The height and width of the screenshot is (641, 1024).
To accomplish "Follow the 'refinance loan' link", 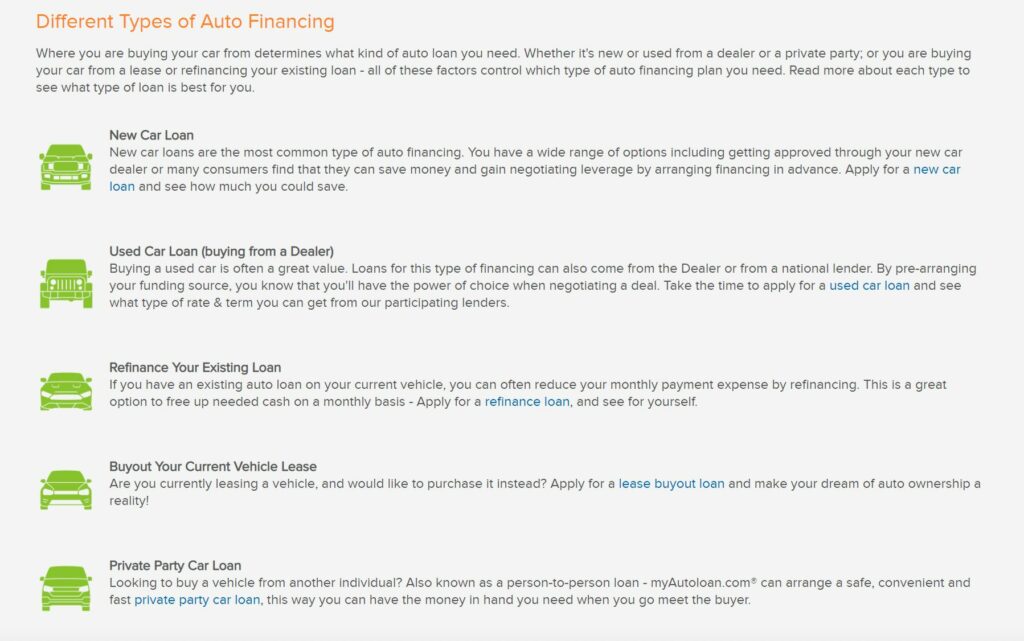I will pos(527,402).
